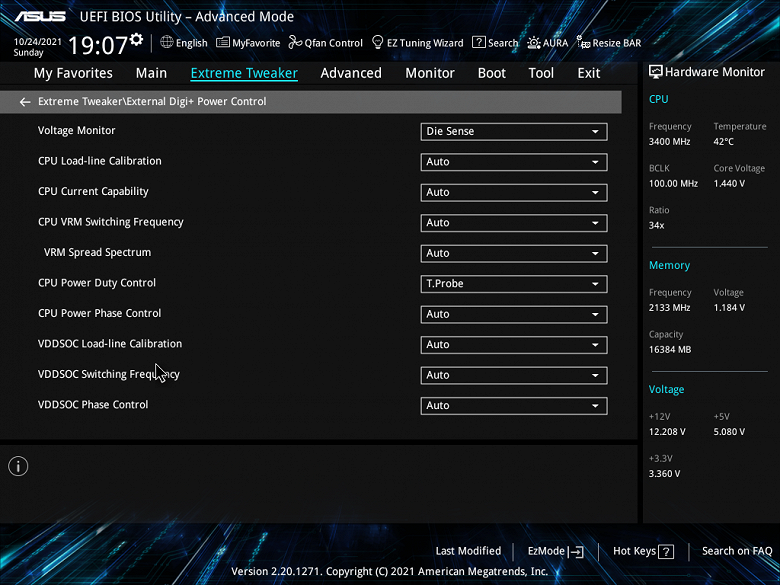Click Core Voltage value 1.440 V
Viewport: 780px width, 585px height.
click(x=729, y=184)
